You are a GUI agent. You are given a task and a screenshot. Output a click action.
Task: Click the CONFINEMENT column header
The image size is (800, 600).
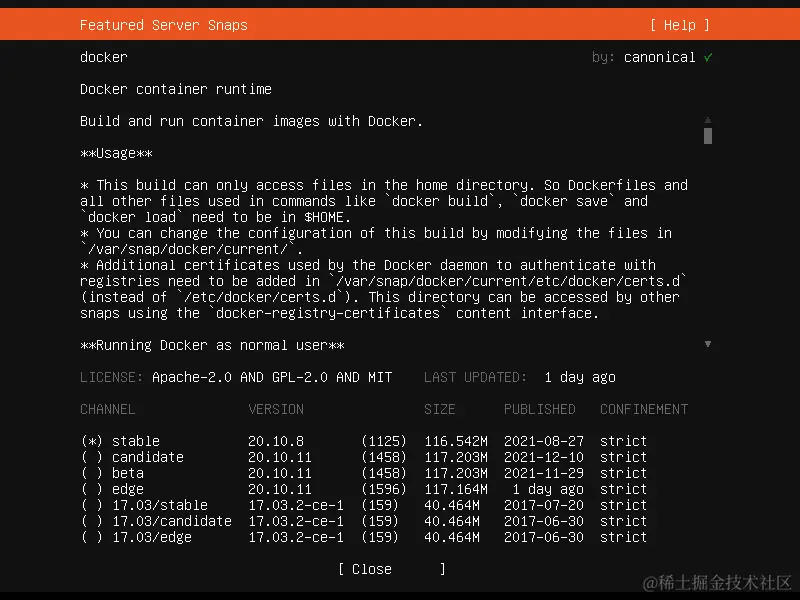coord(644,409)
